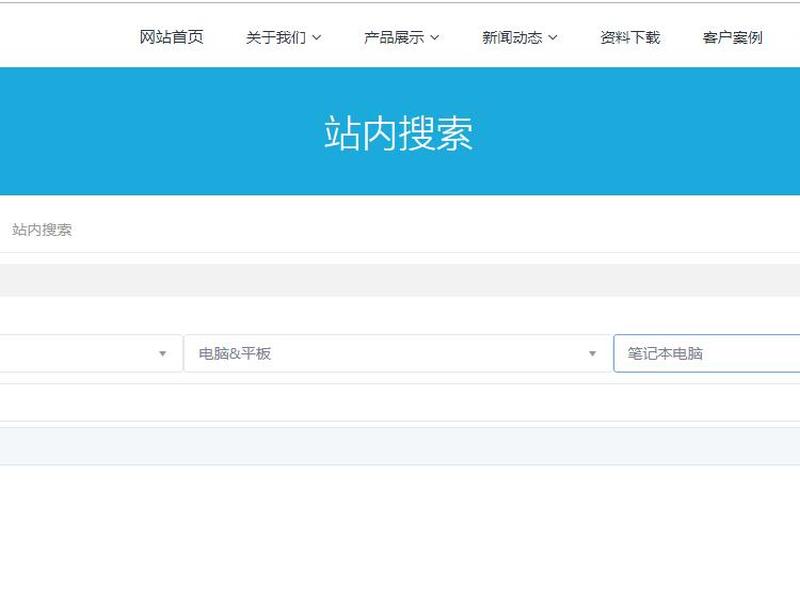
Task: Expand the chevron beside 新闻动态
Action: point(553,38)
